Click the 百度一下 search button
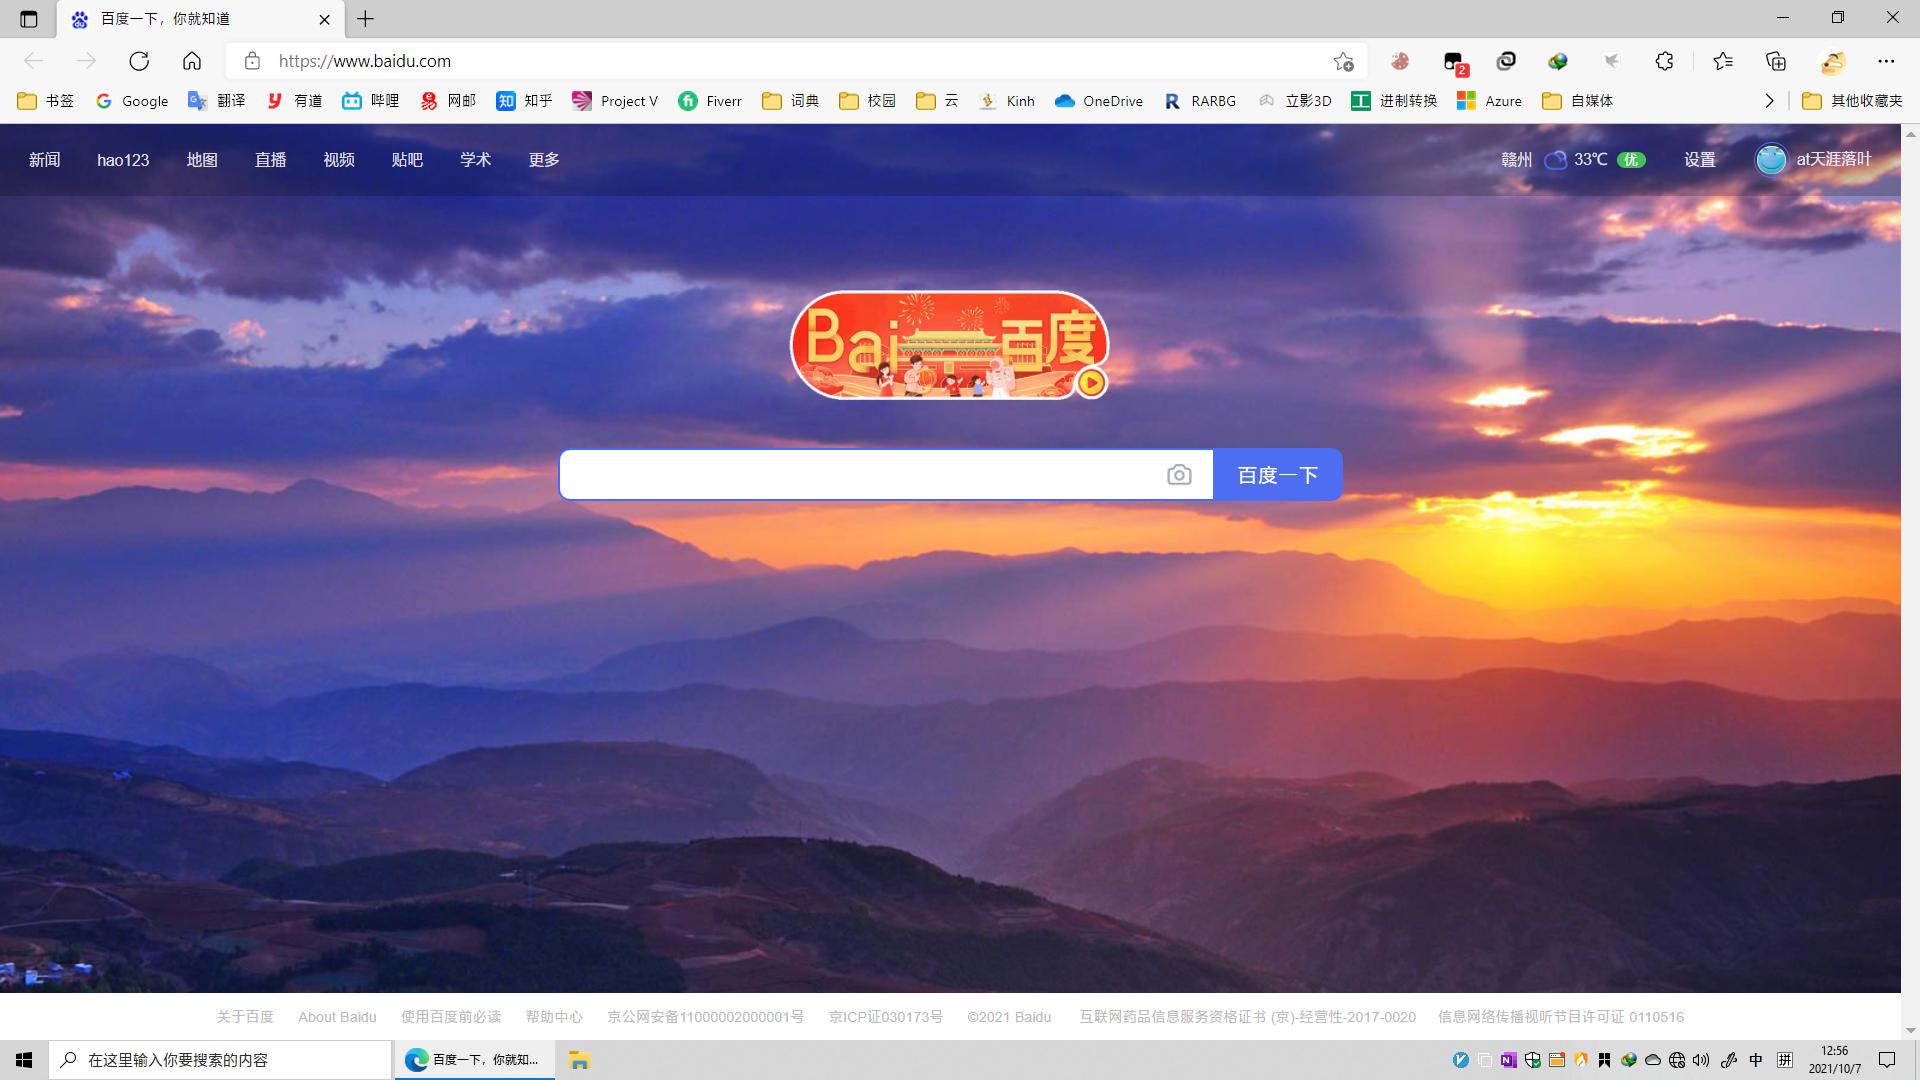The image size is (1920, 1080). tap(1277, 474)
